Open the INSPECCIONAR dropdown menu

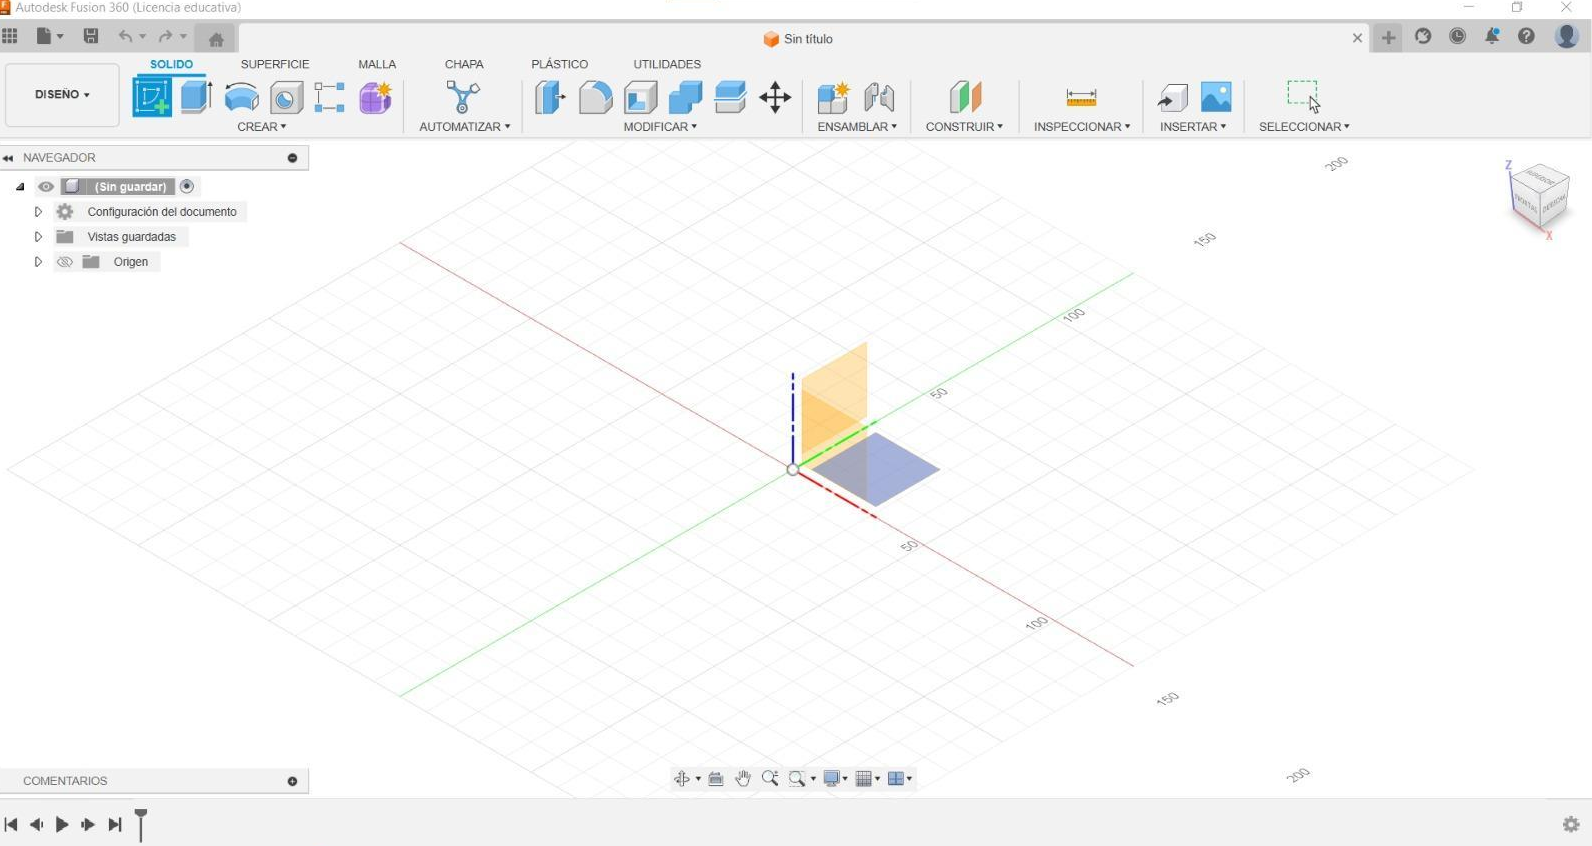point(1082,127)
